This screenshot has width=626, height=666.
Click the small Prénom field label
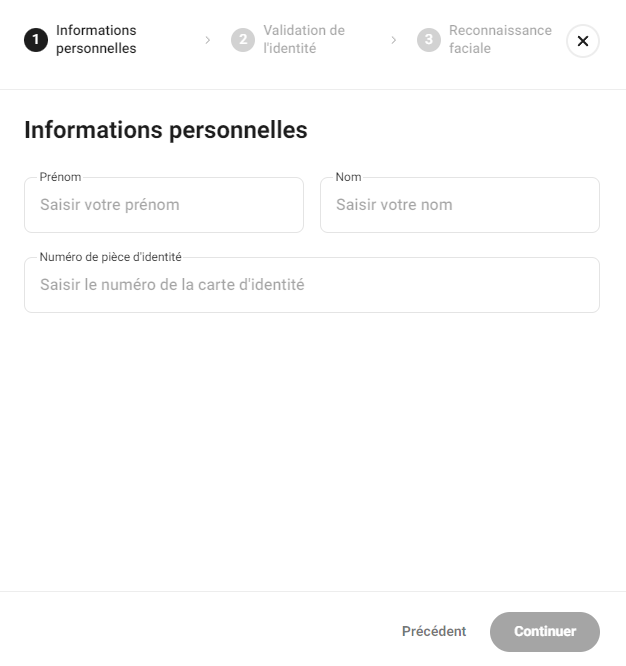click(x=60, y=177)
